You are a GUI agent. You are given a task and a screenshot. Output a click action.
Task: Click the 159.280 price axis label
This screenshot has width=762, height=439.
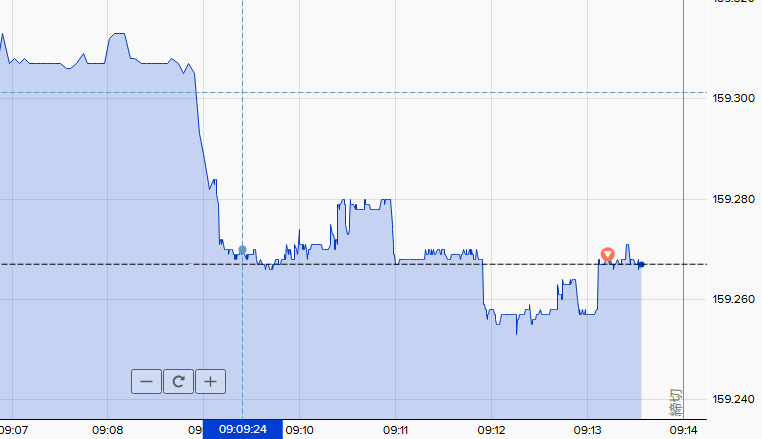734,199
